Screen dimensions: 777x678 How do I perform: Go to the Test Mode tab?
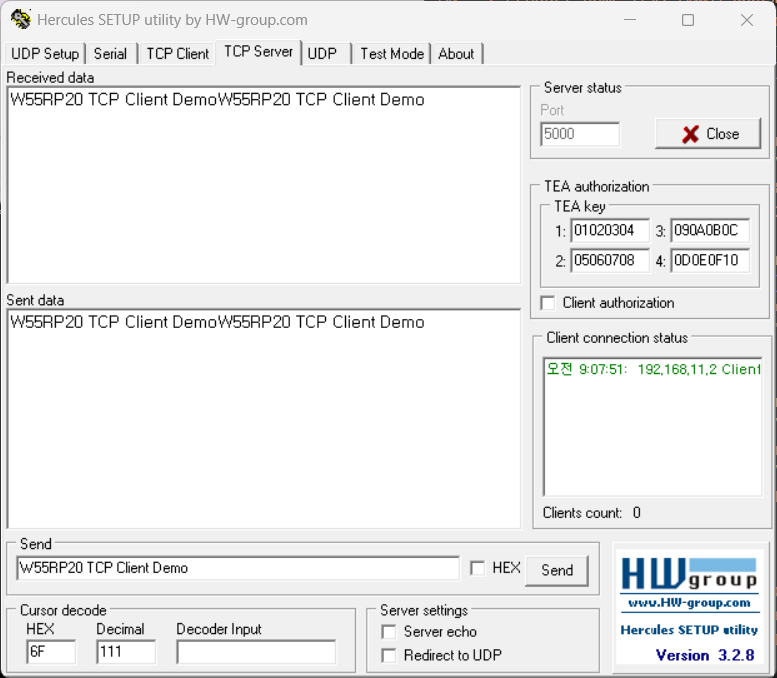click(x=392, y=54)
